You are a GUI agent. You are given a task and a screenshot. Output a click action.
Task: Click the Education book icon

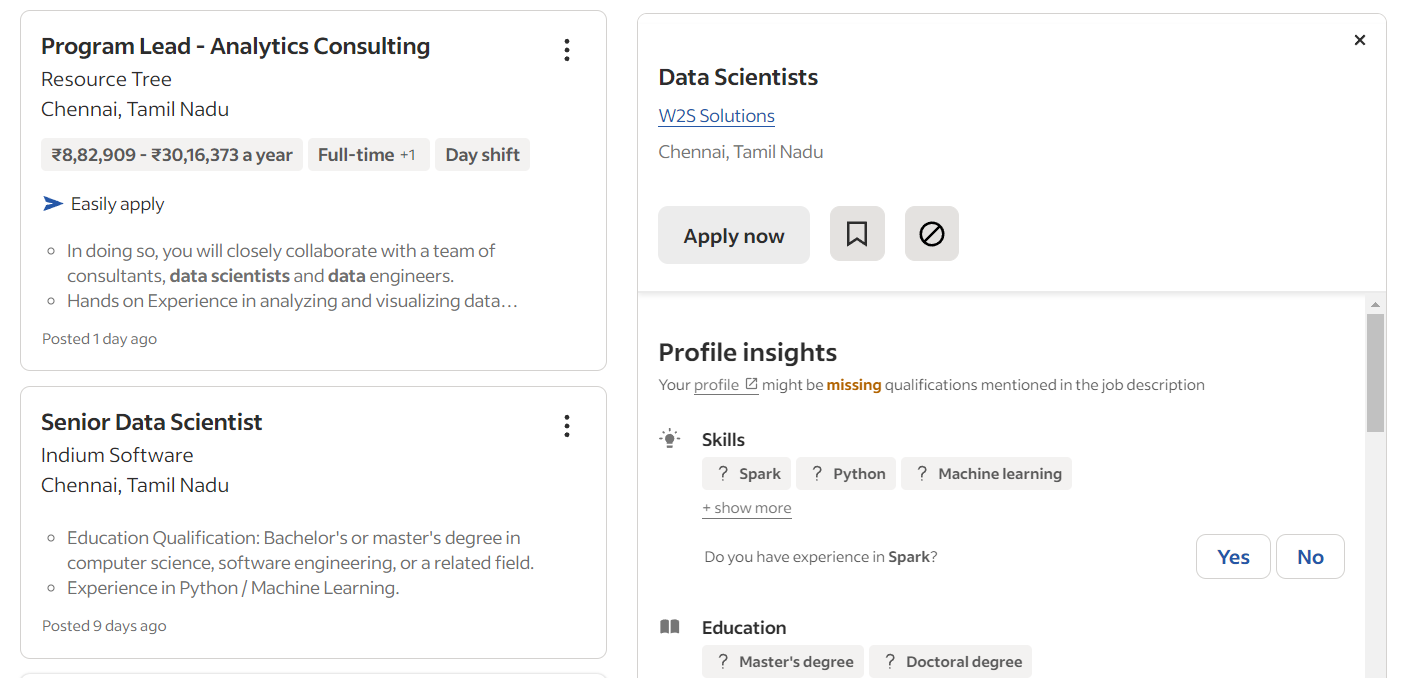(669, 626)
